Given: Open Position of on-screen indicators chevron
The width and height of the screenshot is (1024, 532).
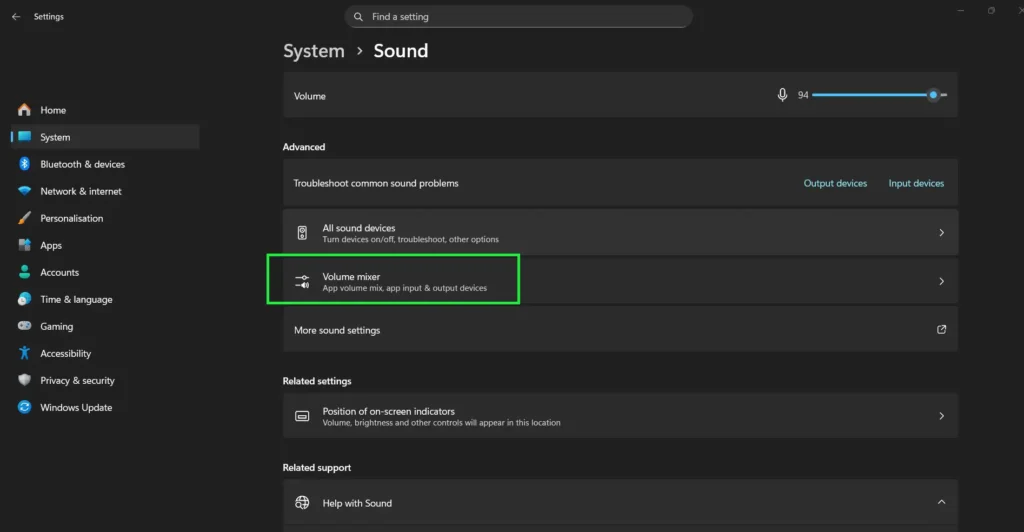Looking at the screenshot, I should pyautogui.click(x=941, y=416).
